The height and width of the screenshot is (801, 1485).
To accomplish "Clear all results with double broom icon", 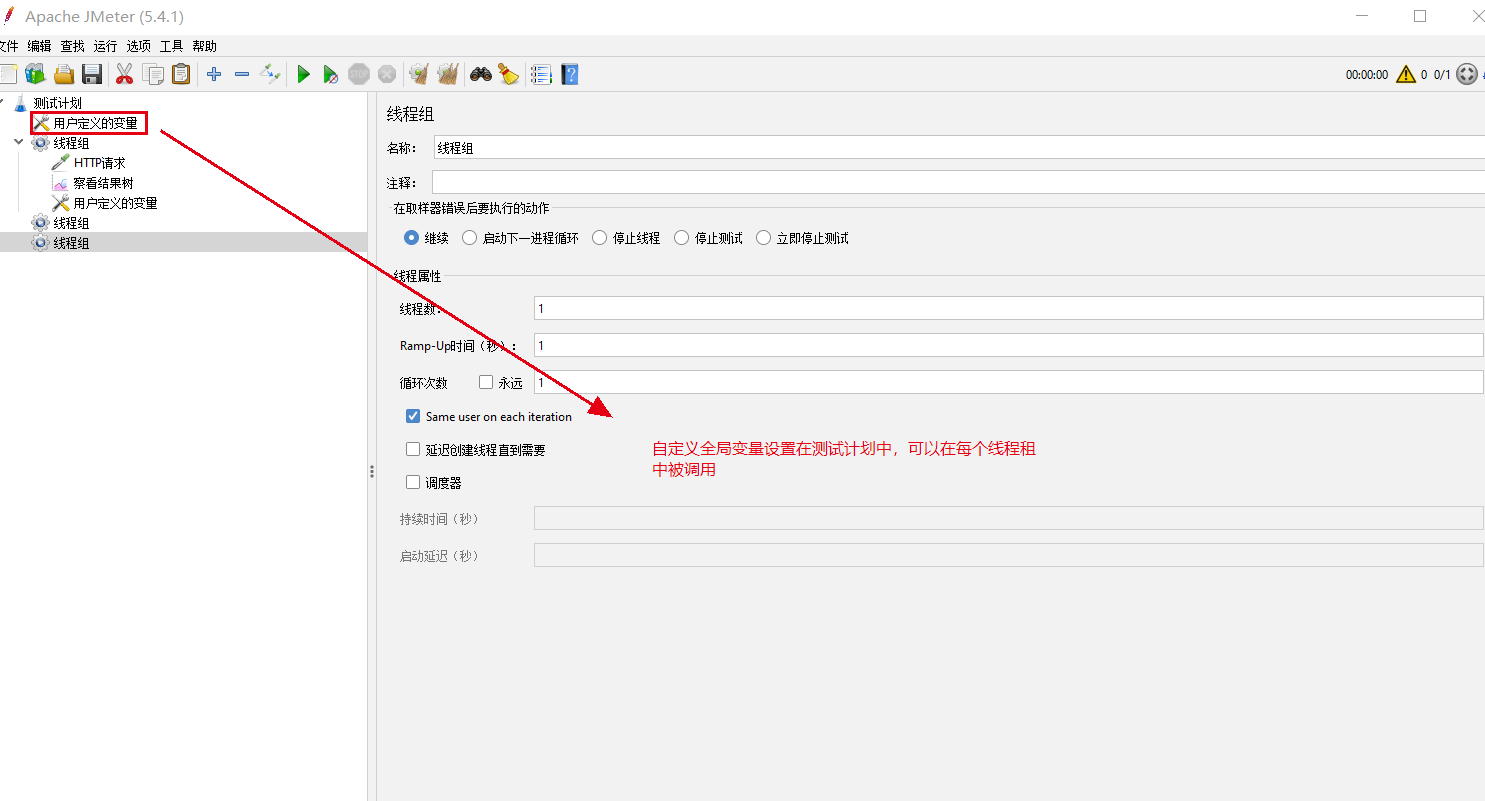I will [x=448, y=74].
